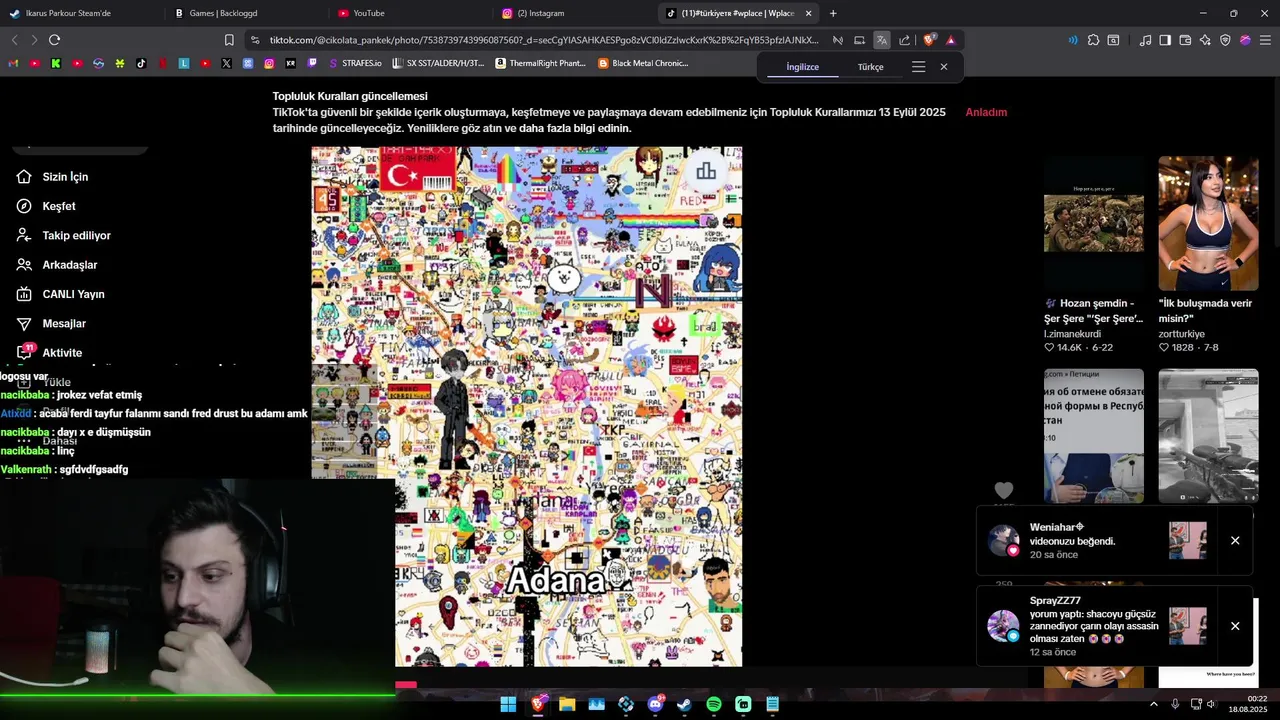This screenshot has height=720, width=1280.
Task: Open Brave VPN shield icon
Action: [x=1225, y=40]
